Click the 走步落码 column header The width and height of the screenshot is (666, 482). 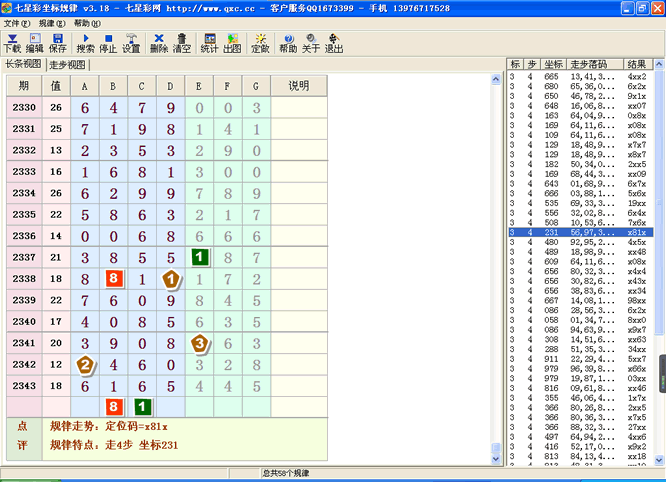coord(595,64)
